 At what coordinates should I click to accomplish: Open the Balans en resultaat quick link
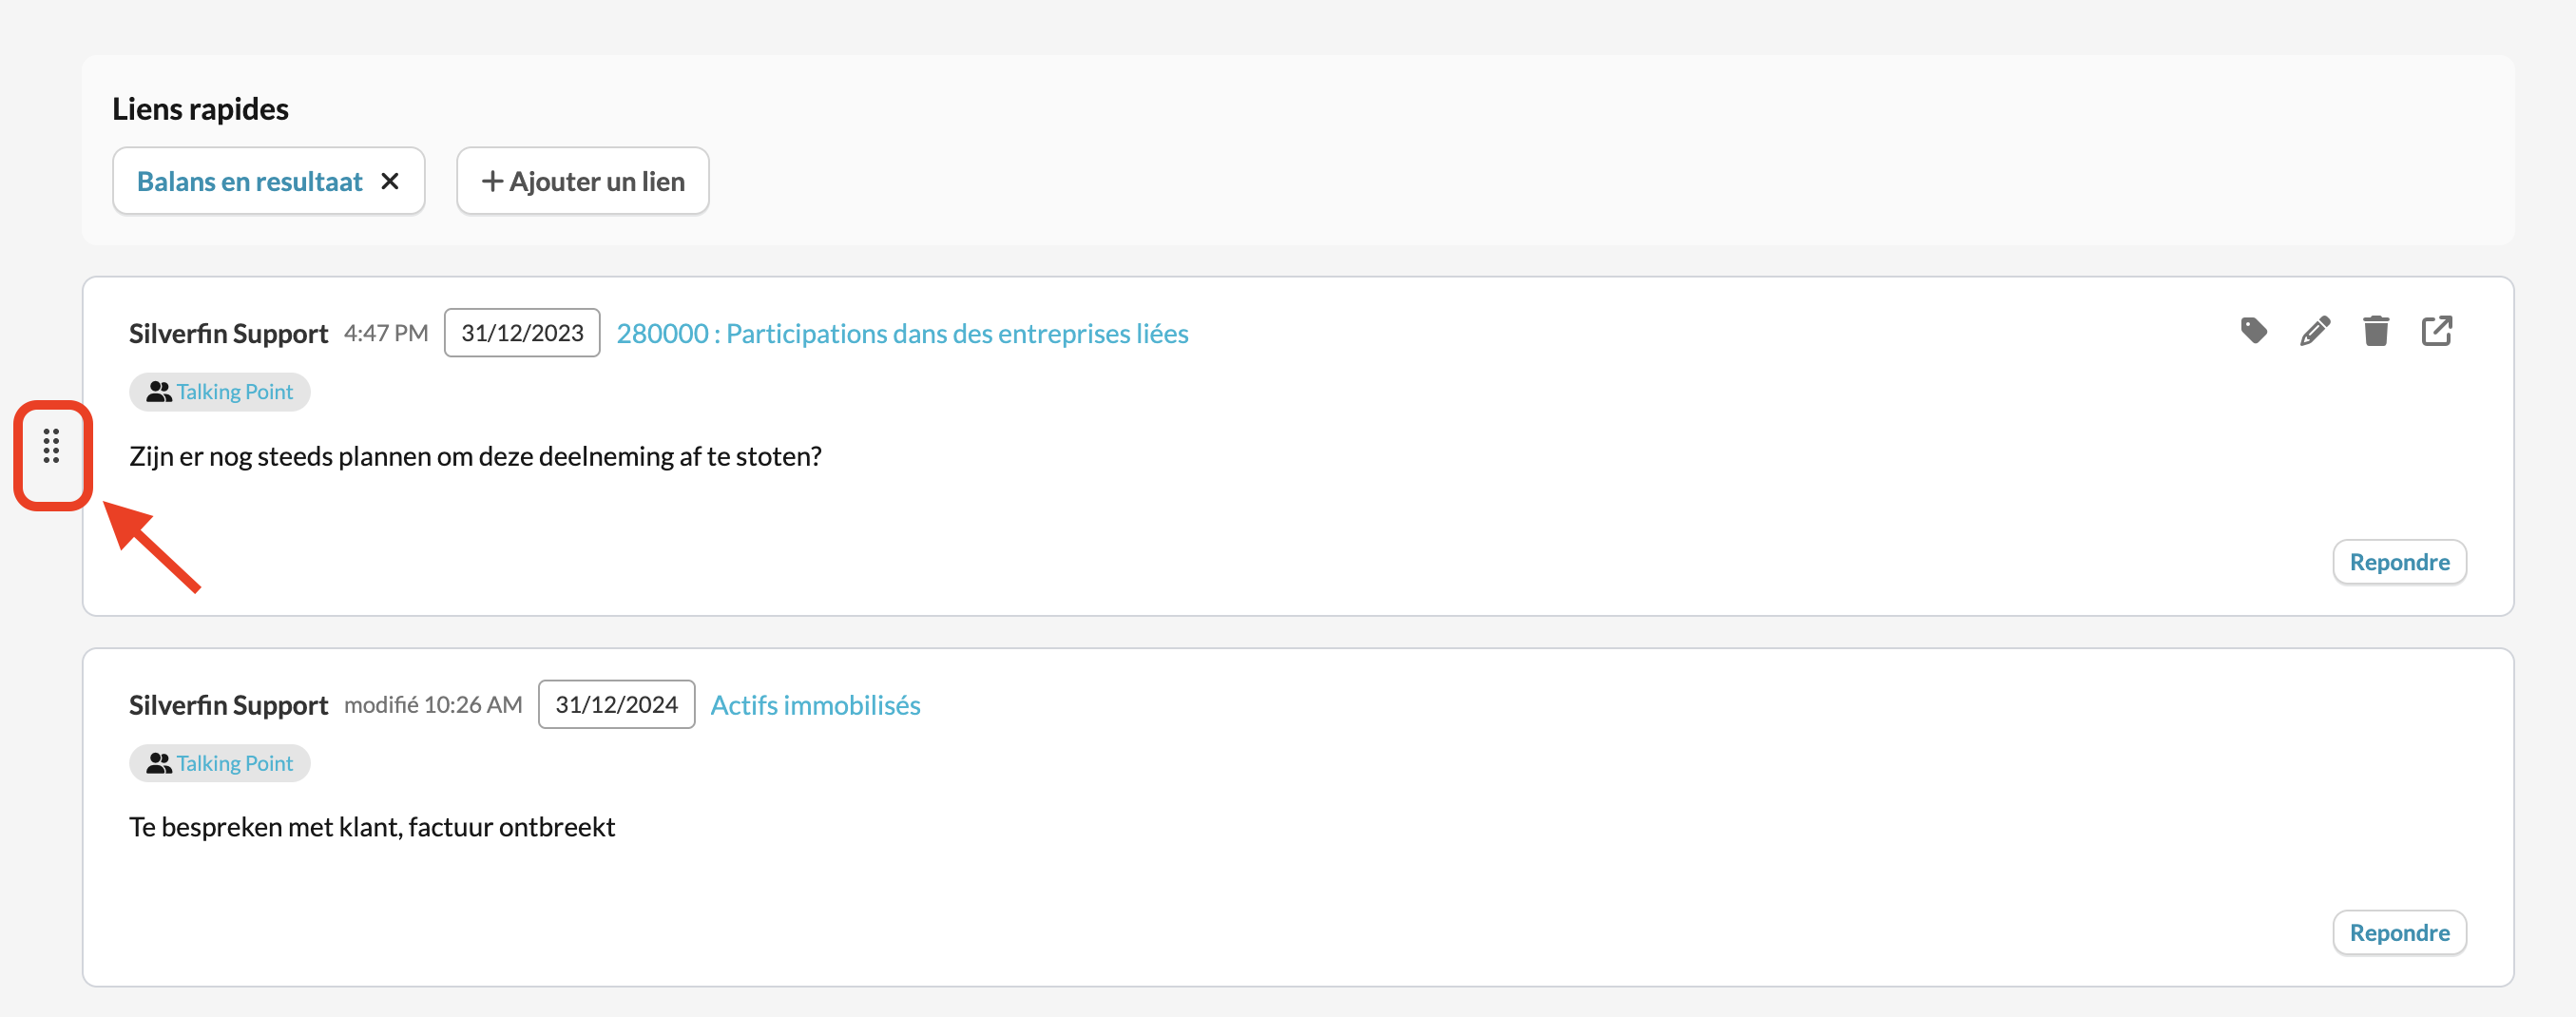pyautogui.click(x=249, y=181)
